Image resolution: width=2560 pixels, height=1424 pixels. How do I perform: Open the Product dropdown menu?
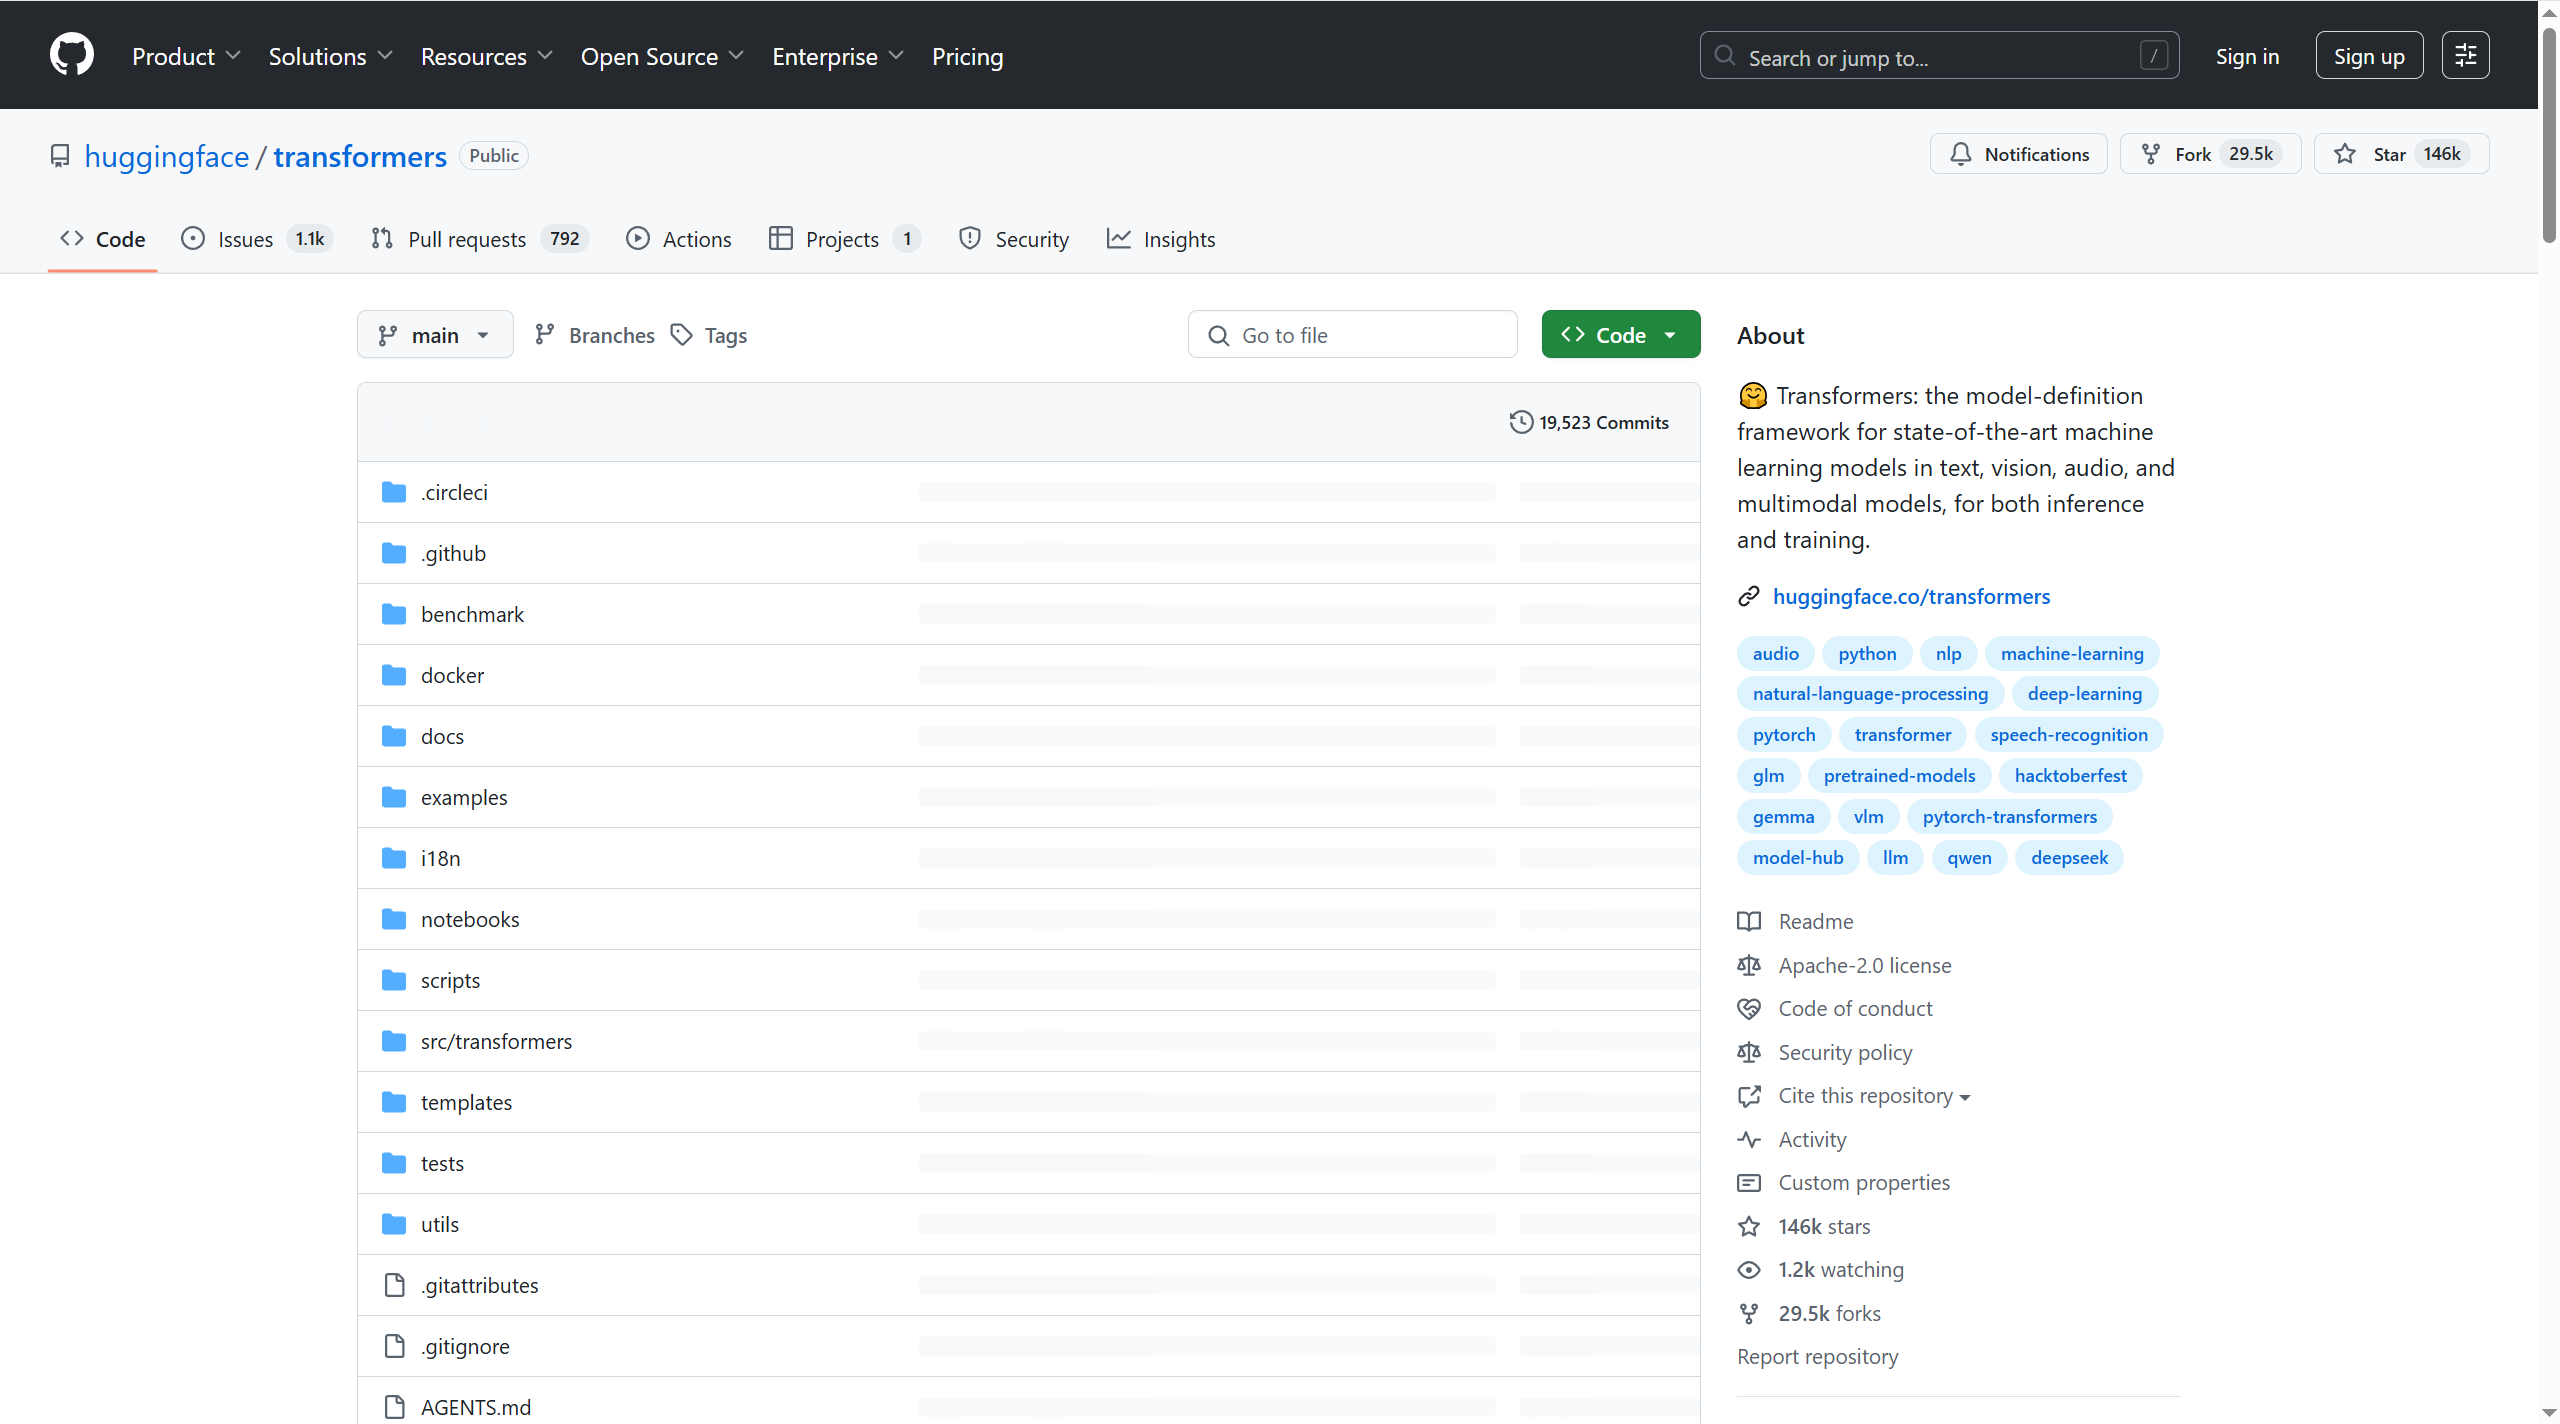pos(186,56)
